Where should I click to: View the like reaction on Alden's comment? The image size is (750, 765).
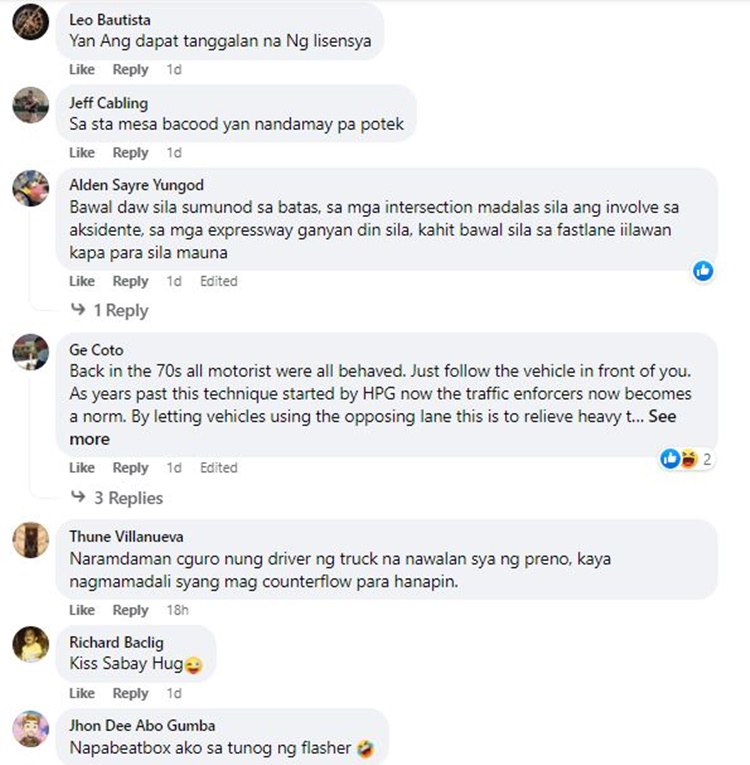[703, 270]
